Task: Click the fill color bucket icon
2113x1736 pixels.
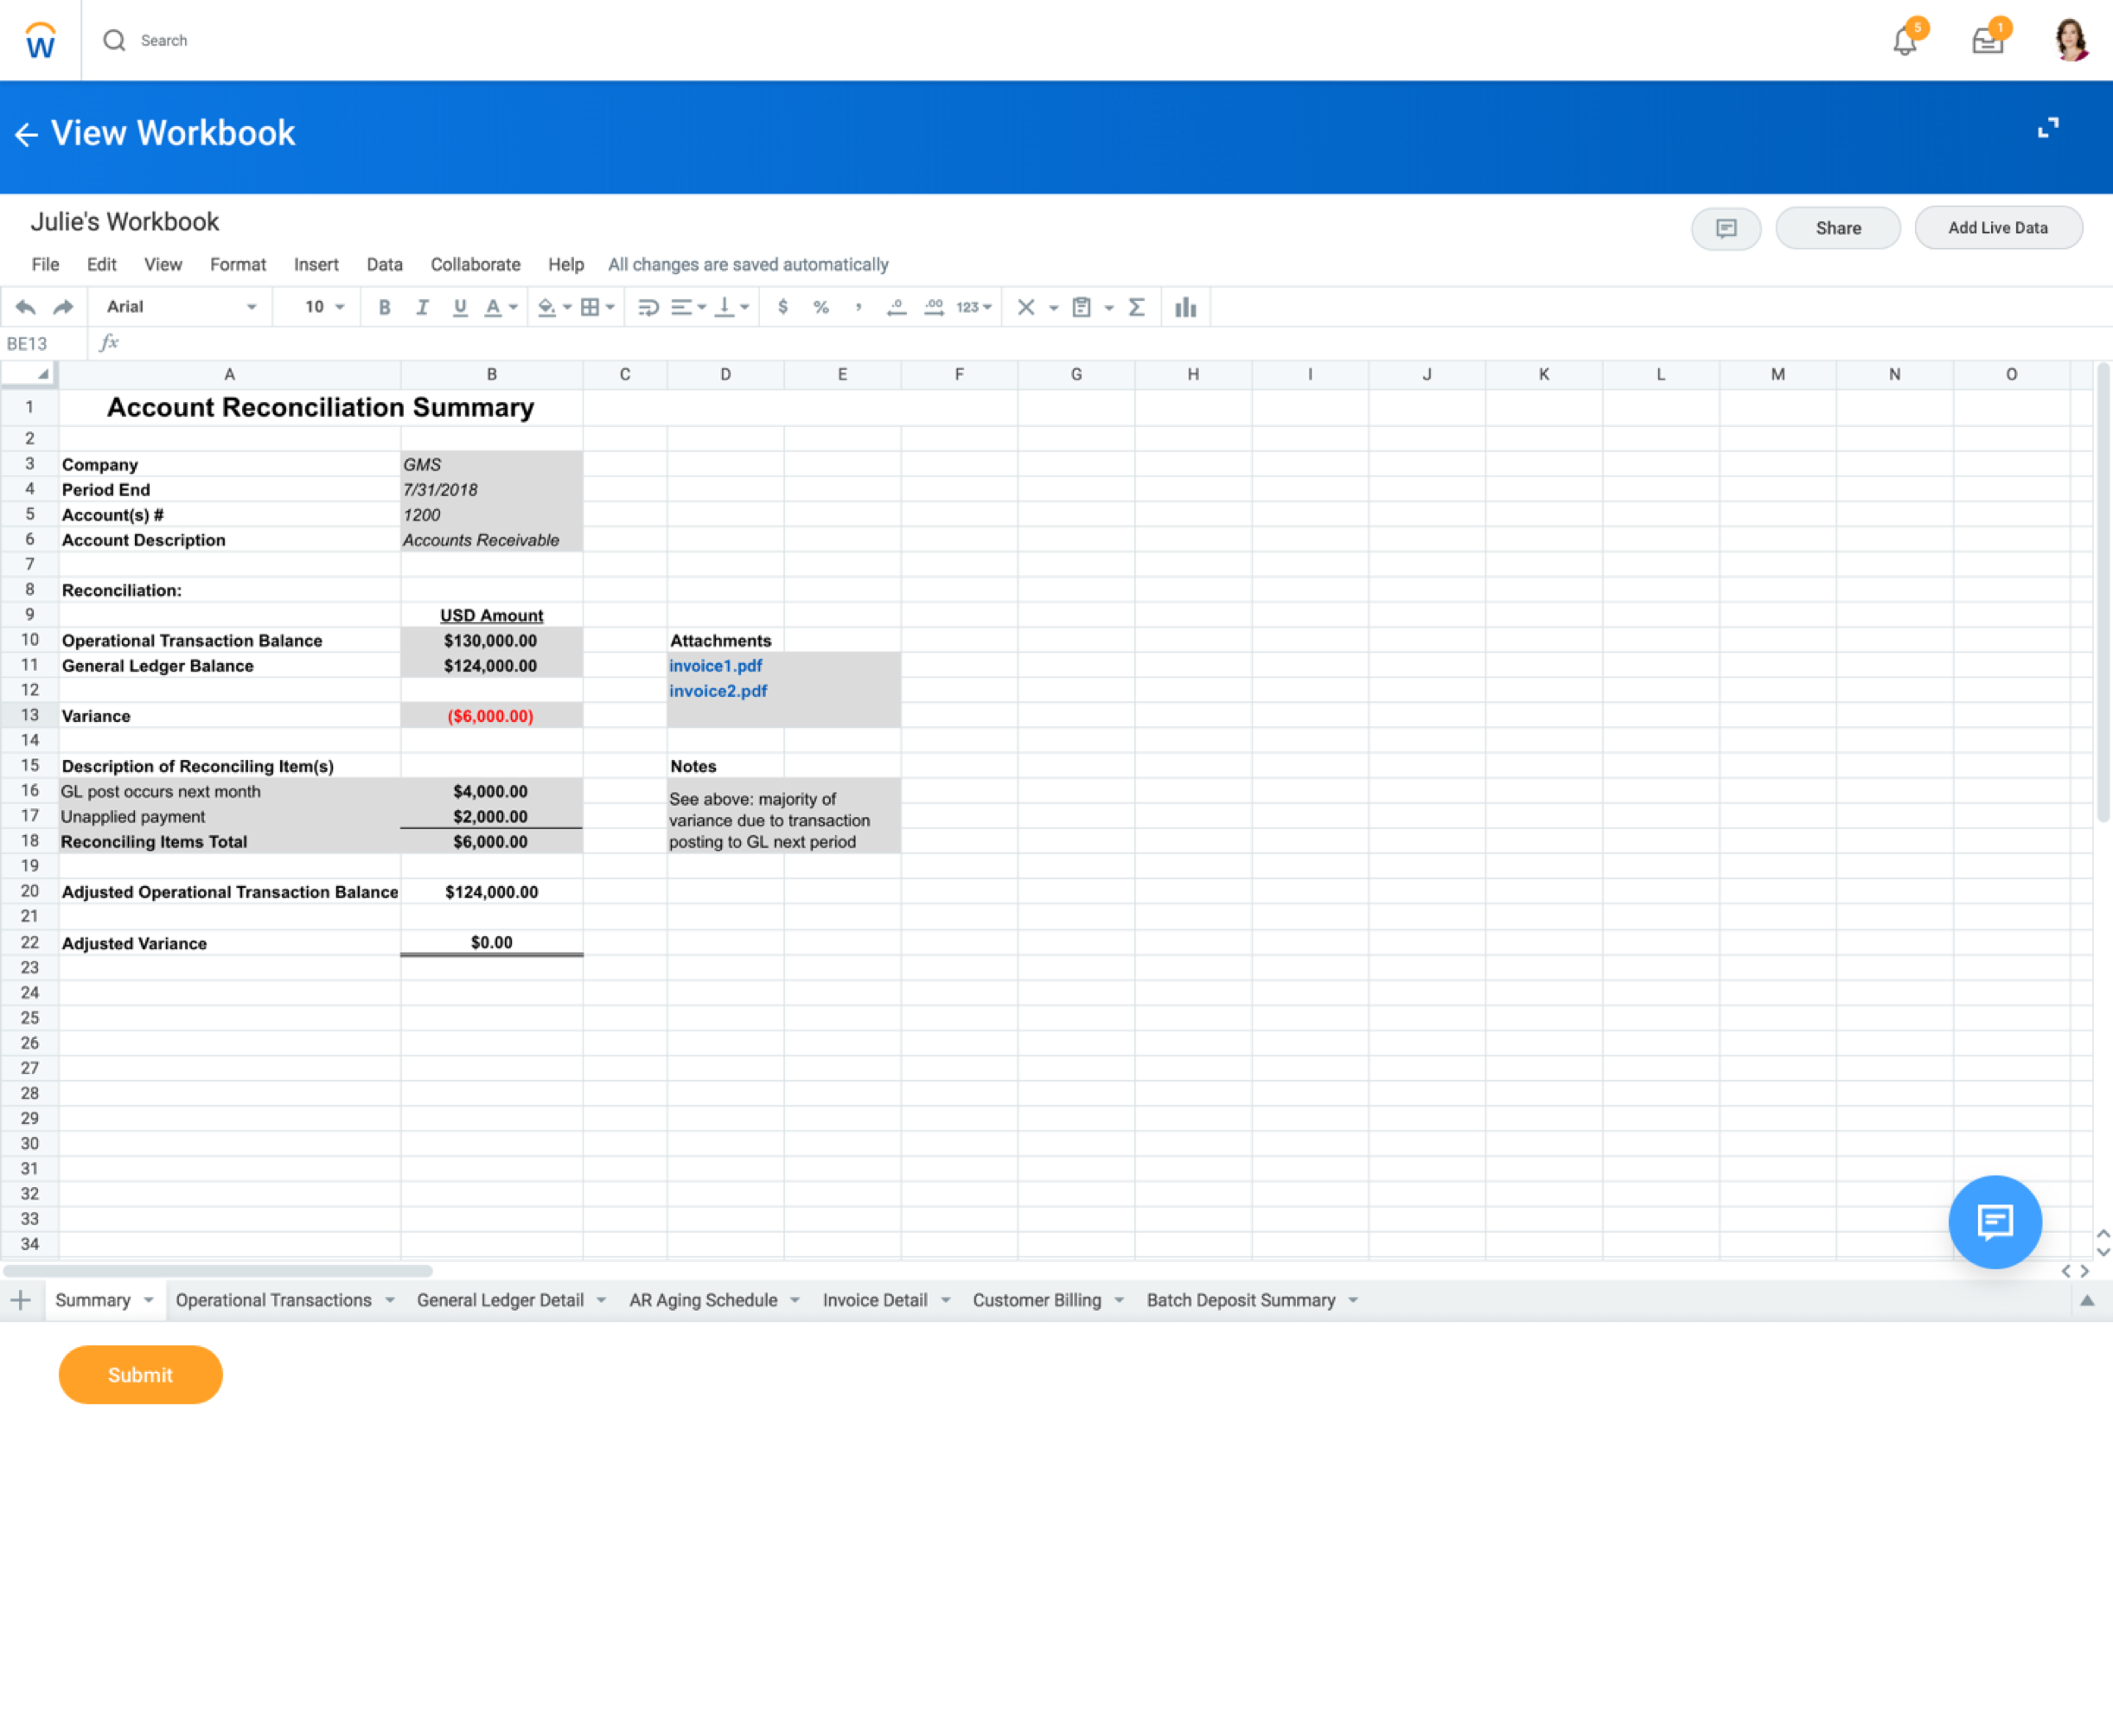Action: [x=547, y=307]
